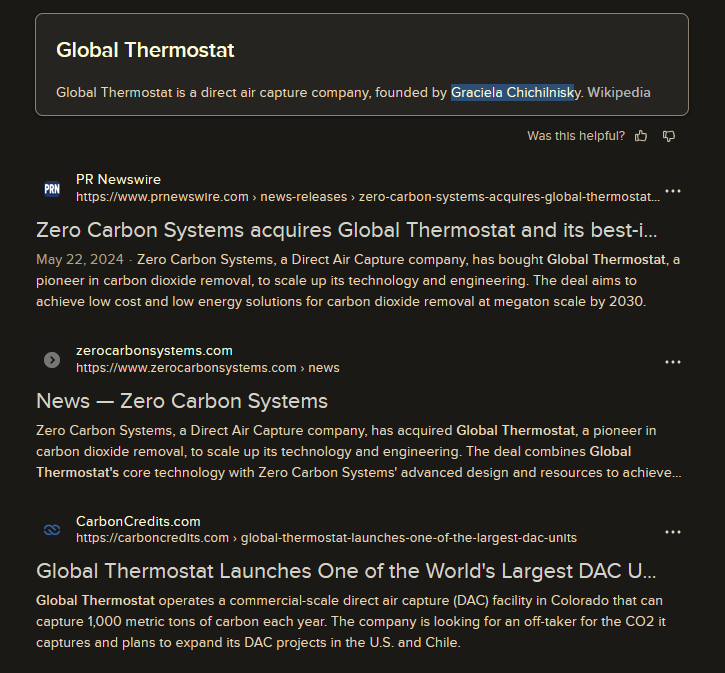Screen dimensions: 725x673
Task: Click the May 22, 2024 date
Action: point(80,259)
